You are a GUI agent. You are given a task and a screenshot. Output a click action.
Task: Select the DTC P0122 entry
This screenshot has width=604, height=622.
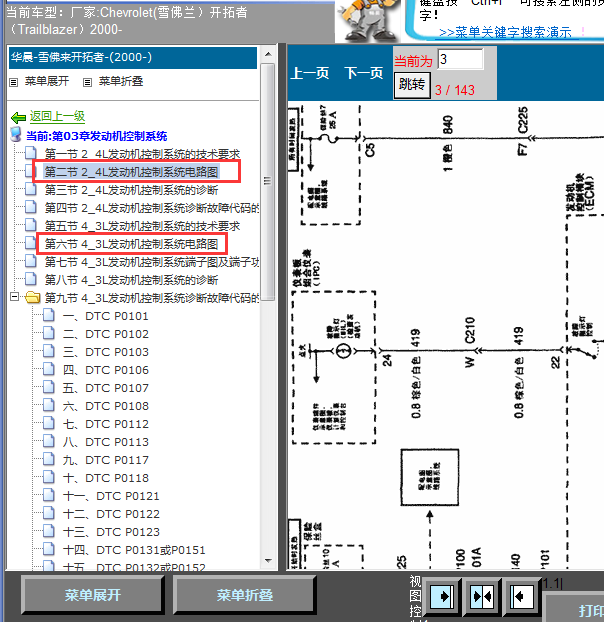click(111, 514)
